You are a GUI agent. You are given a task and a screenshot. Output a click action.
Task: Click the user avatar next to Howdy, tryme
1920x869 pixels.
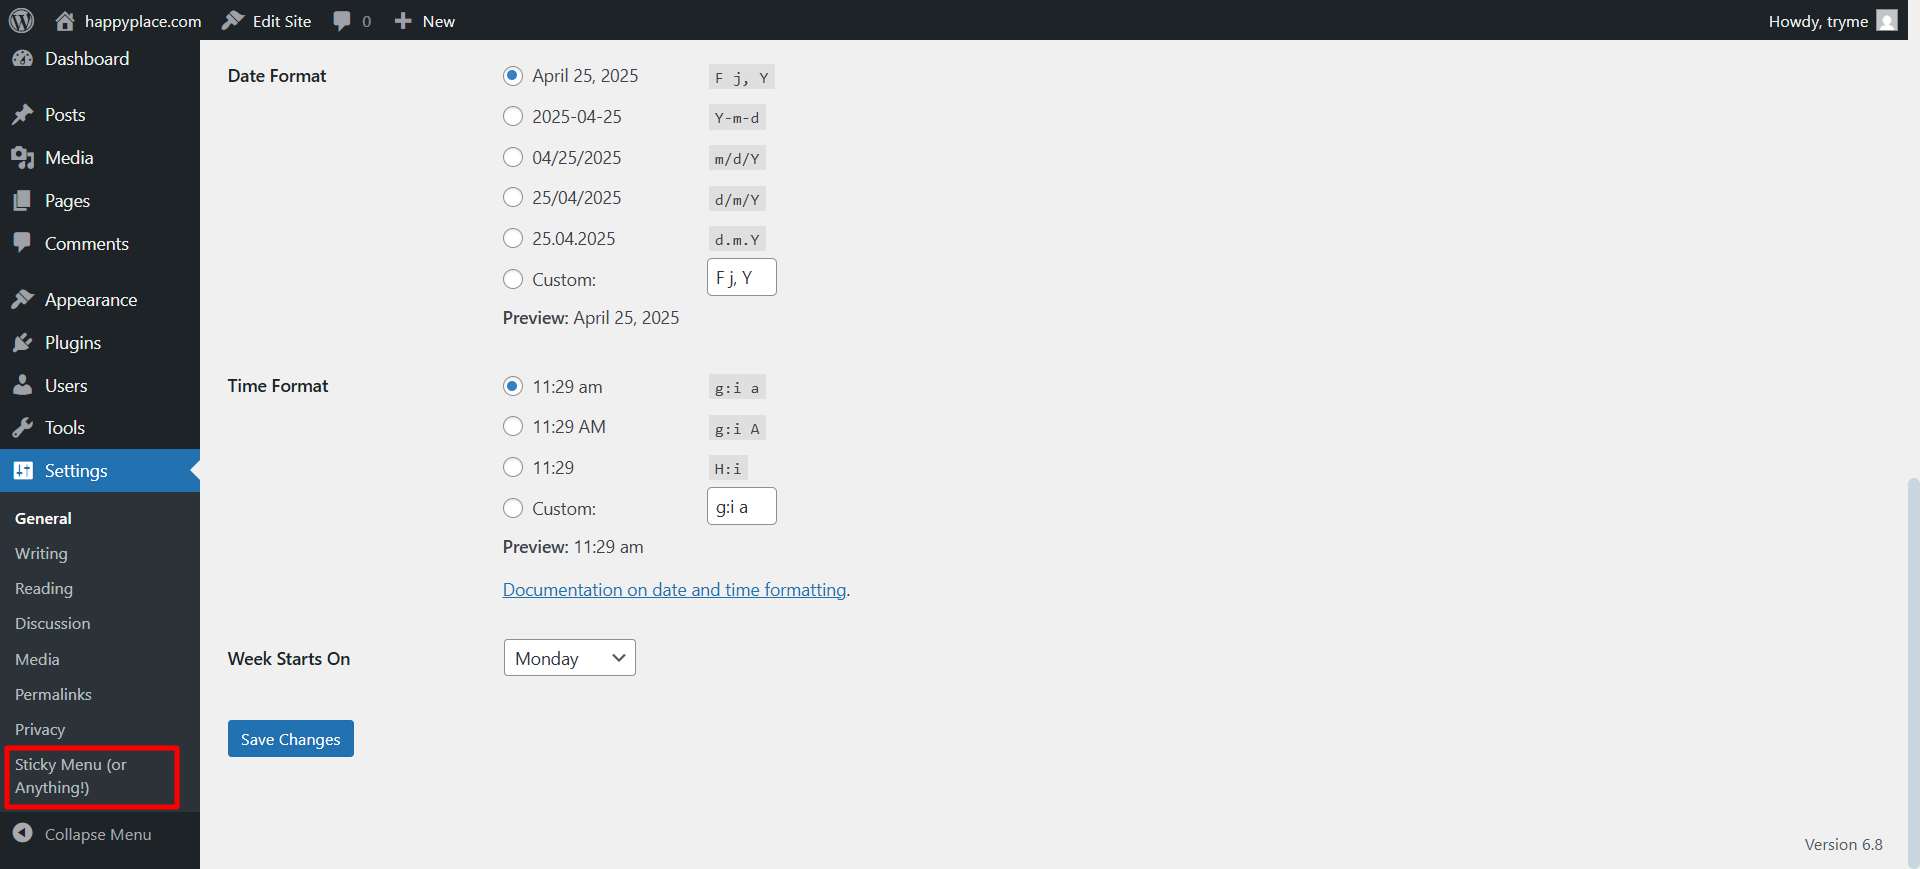1887,21
